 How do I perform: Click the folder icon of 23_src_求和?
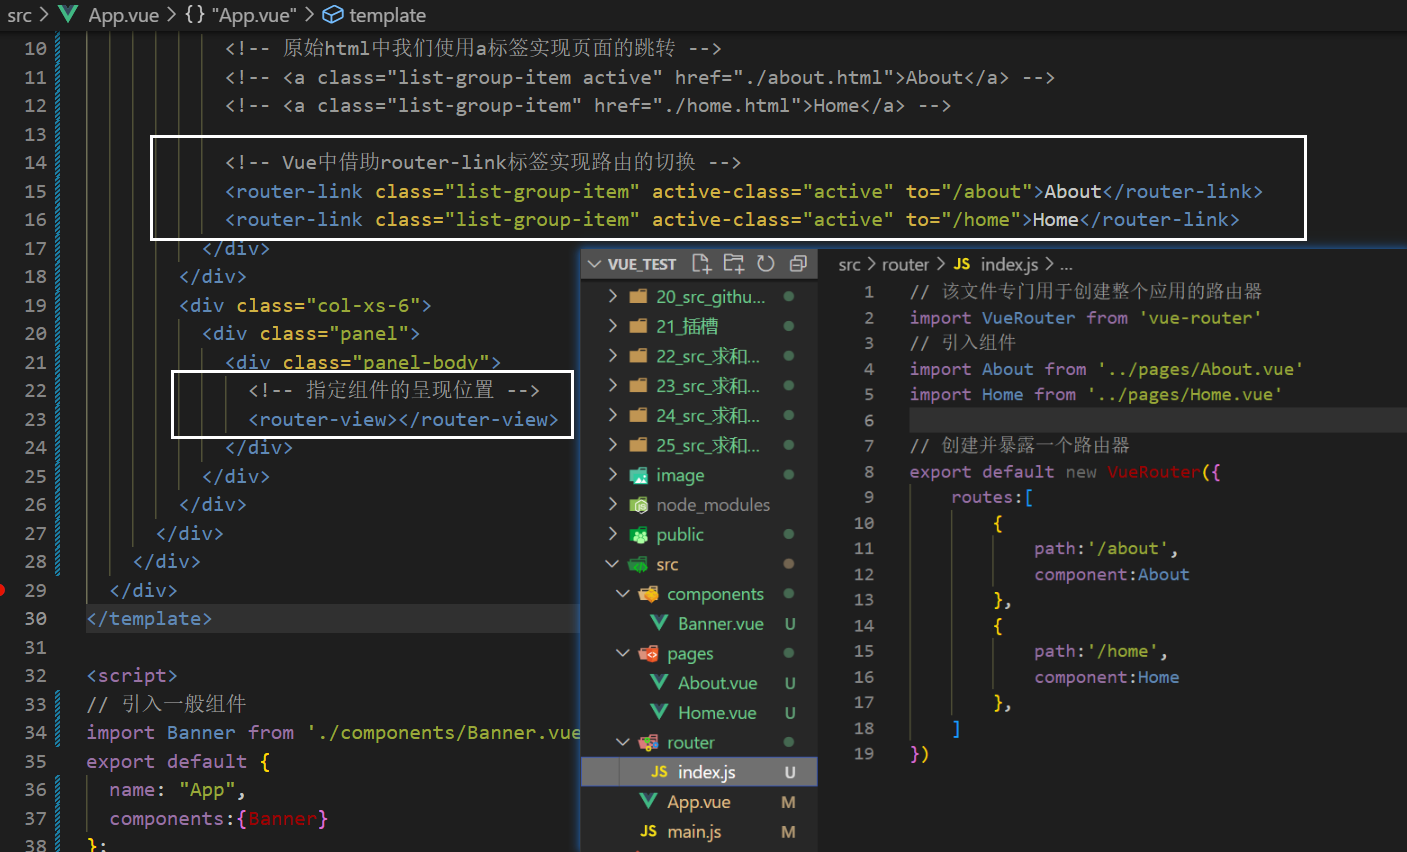click(638, 386)
